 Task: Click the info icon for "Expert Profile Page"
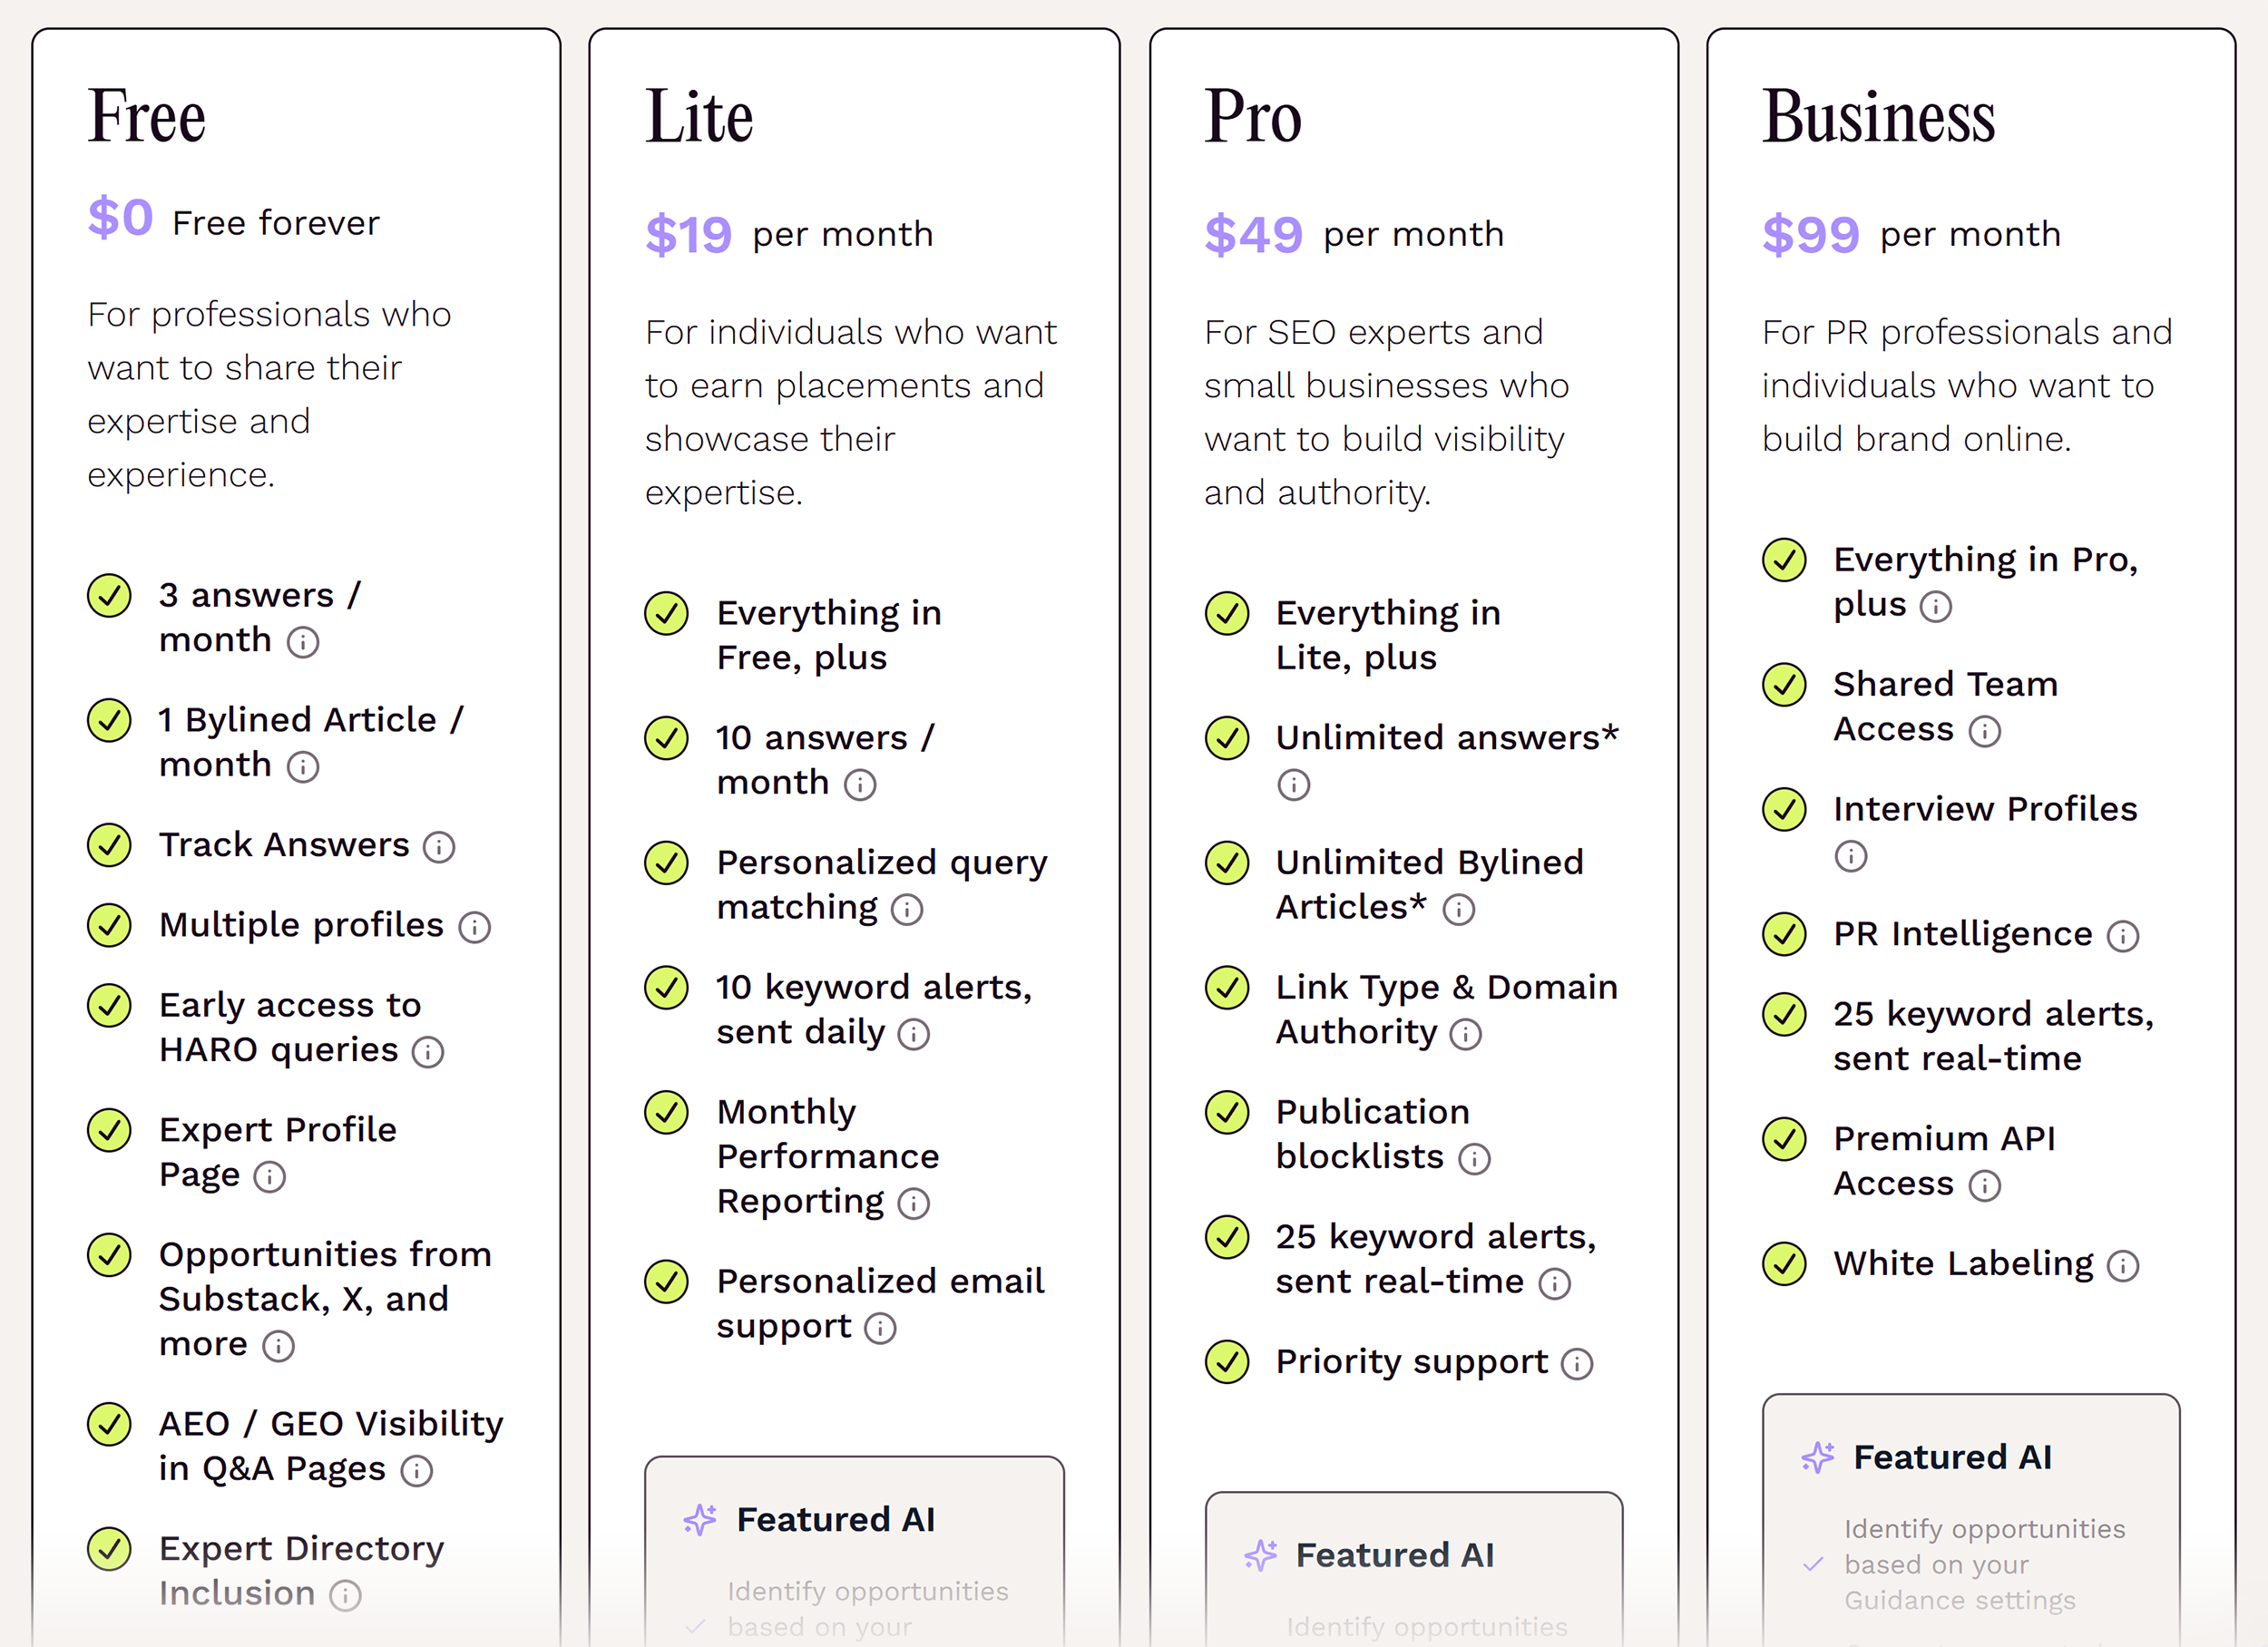(x=270, y=1177)
